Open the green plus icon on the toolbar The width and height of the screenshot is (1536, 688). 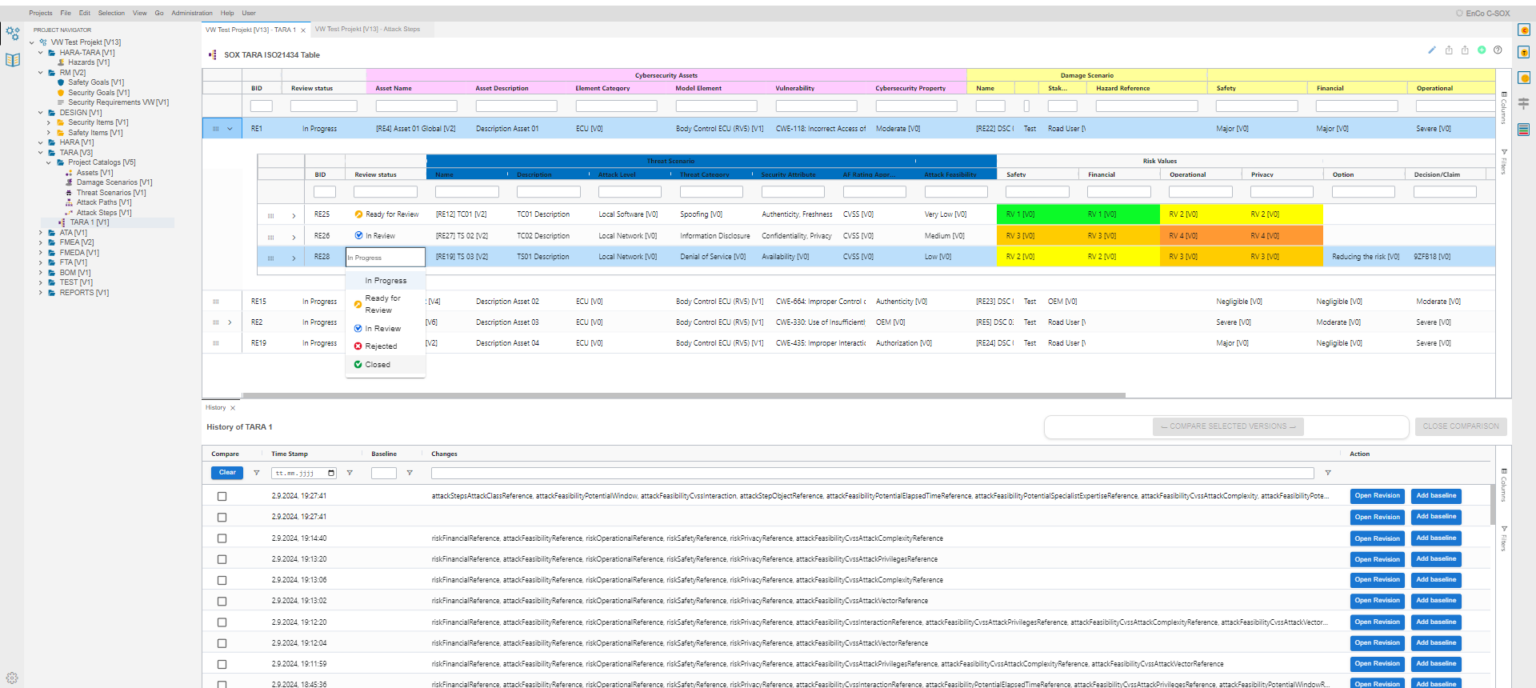[x=1481, y=50]
